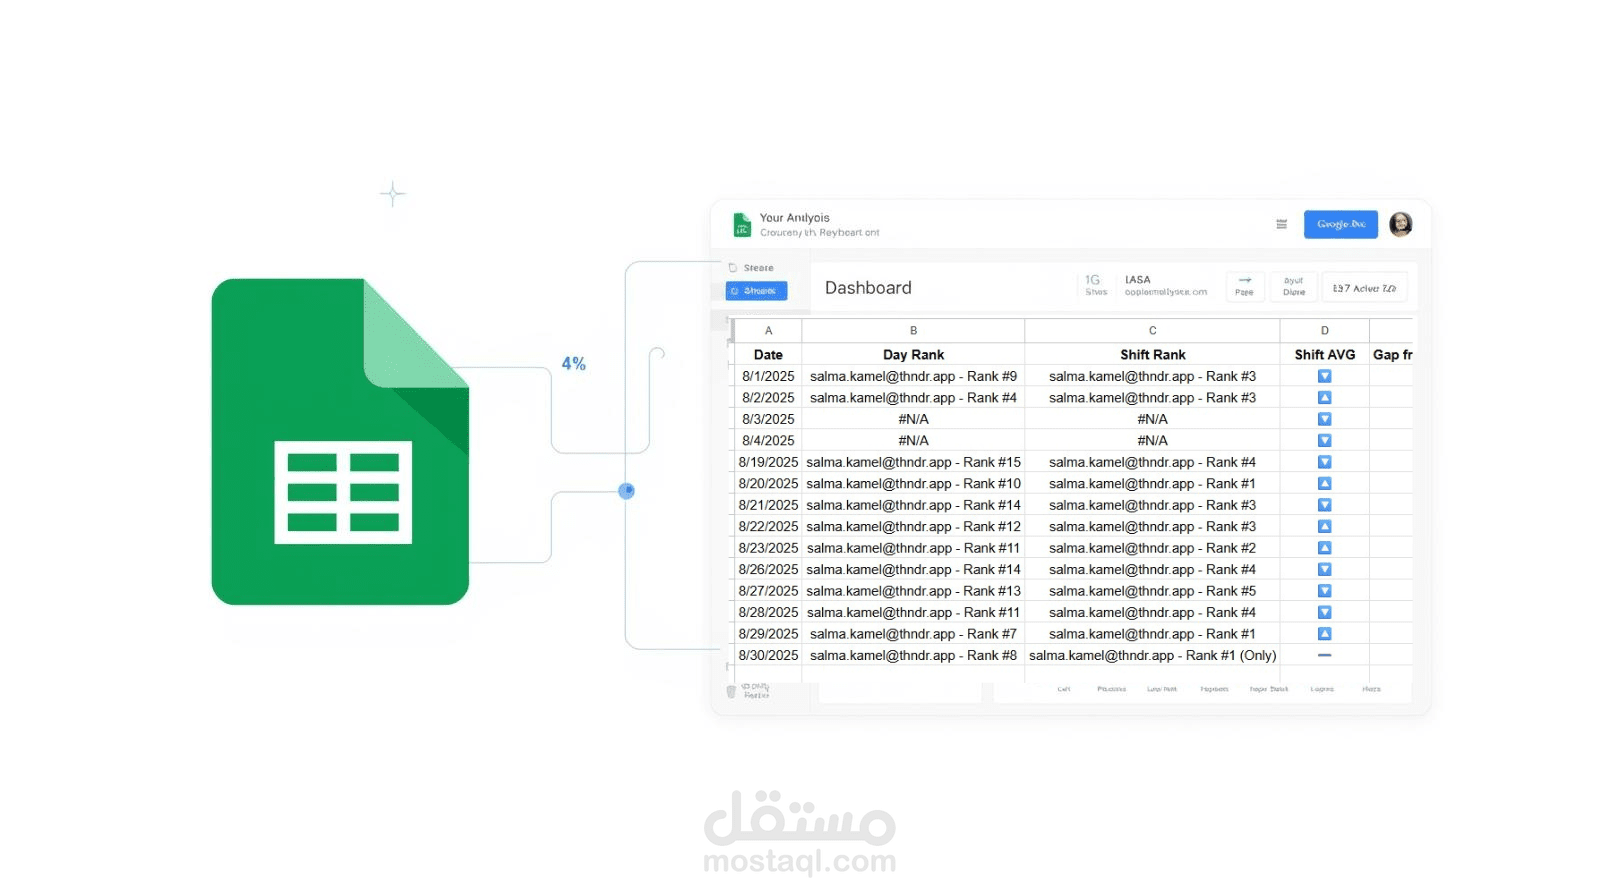Click the up arrow in the 8/29/2025 row

tap(1324, 634)
